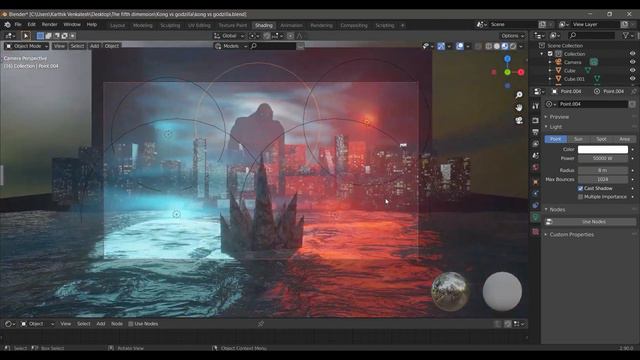Open the outliner filter dropdown

pyautogui.click(x=628, y=36)
